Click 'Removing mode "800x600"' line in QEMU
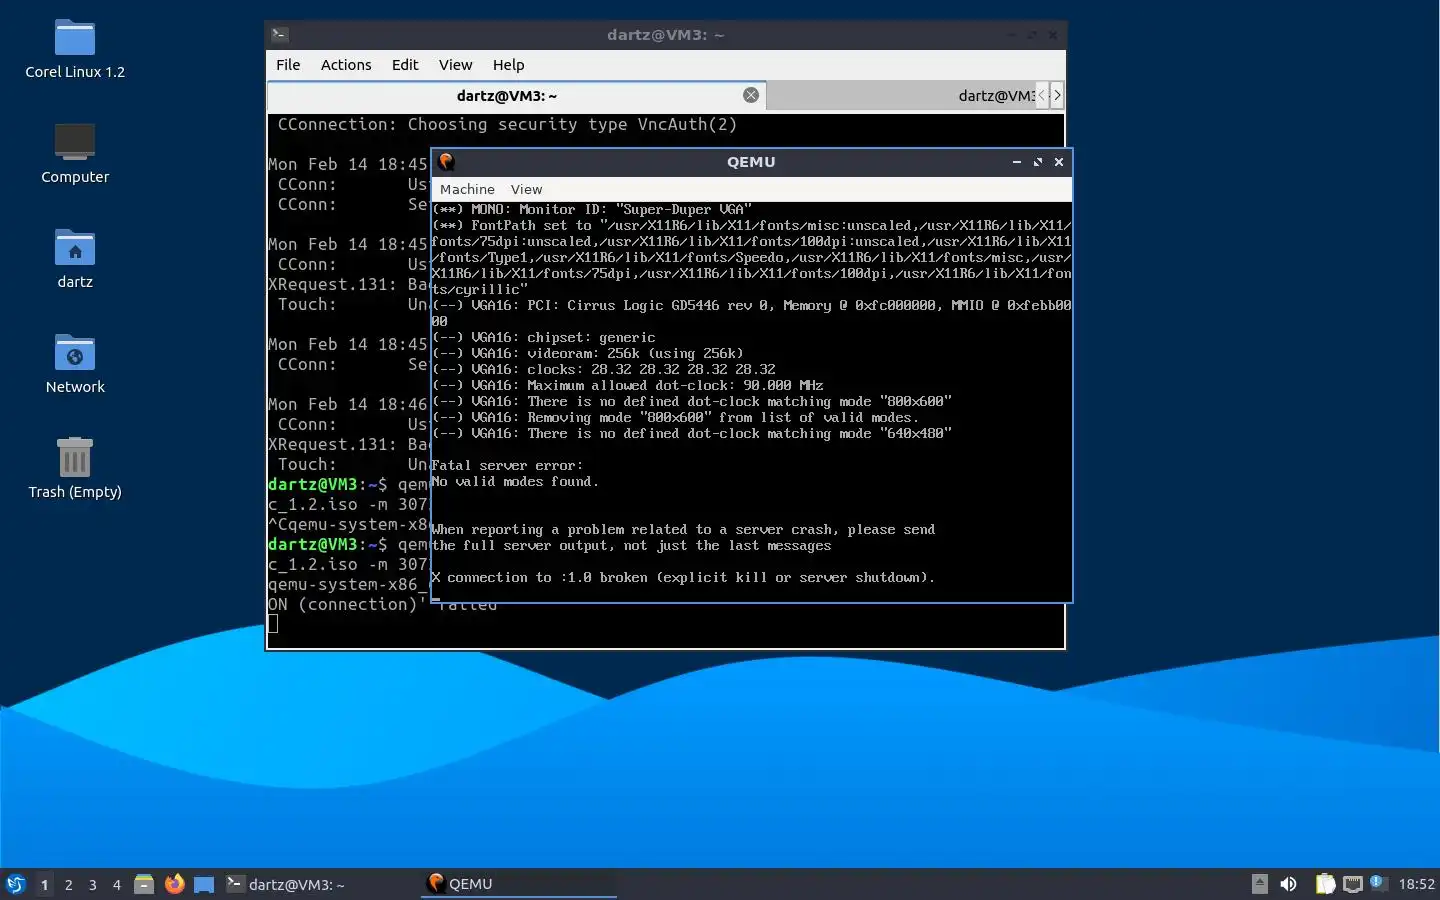The width and height of the screenshot is (1440, 900). tap(675, 417)
